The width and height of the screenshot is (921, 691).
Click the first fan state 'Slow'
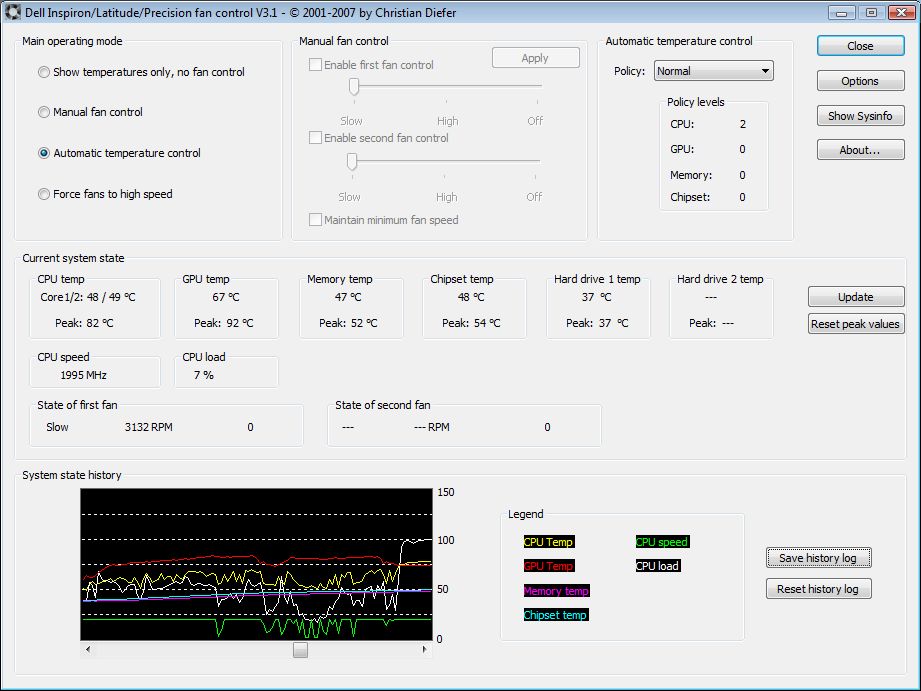coord(58,427)
